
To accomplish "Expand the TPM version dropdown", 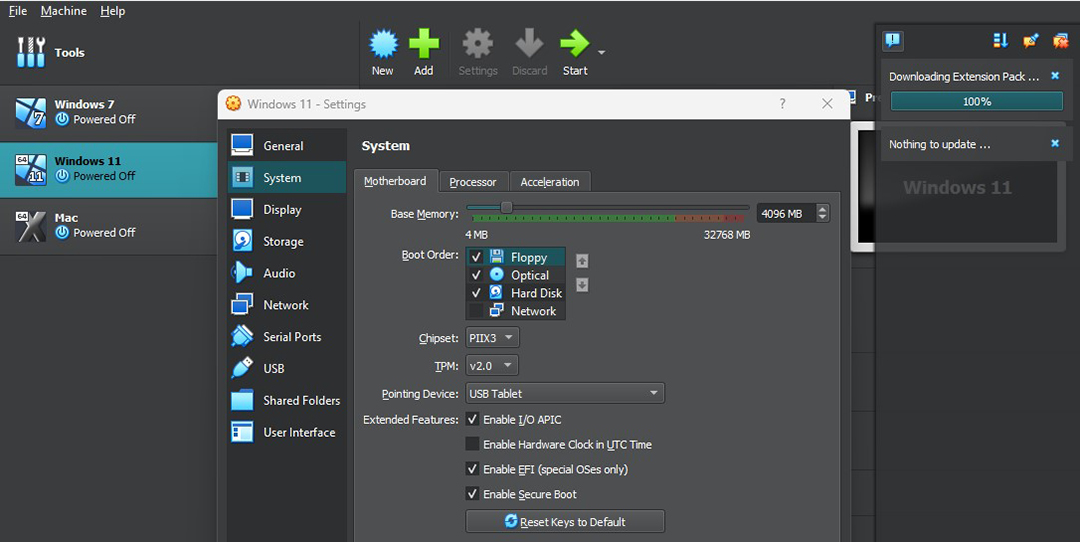I will (492, 366).
